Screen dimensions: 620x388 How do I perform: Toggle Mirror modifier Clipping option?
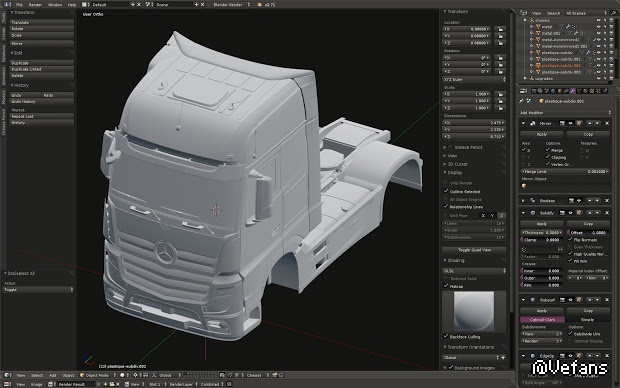pyautogui.click(x=548, y=157)
